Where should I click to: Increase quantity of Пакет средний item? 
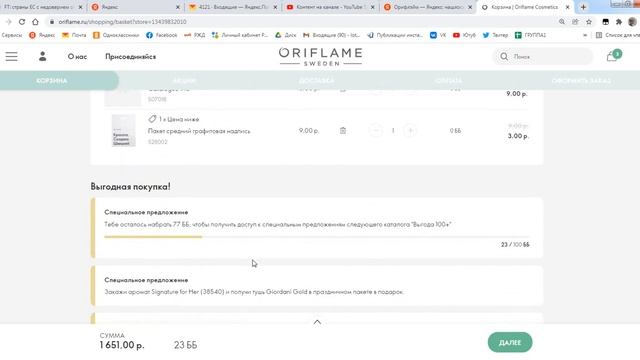[410, 131]
